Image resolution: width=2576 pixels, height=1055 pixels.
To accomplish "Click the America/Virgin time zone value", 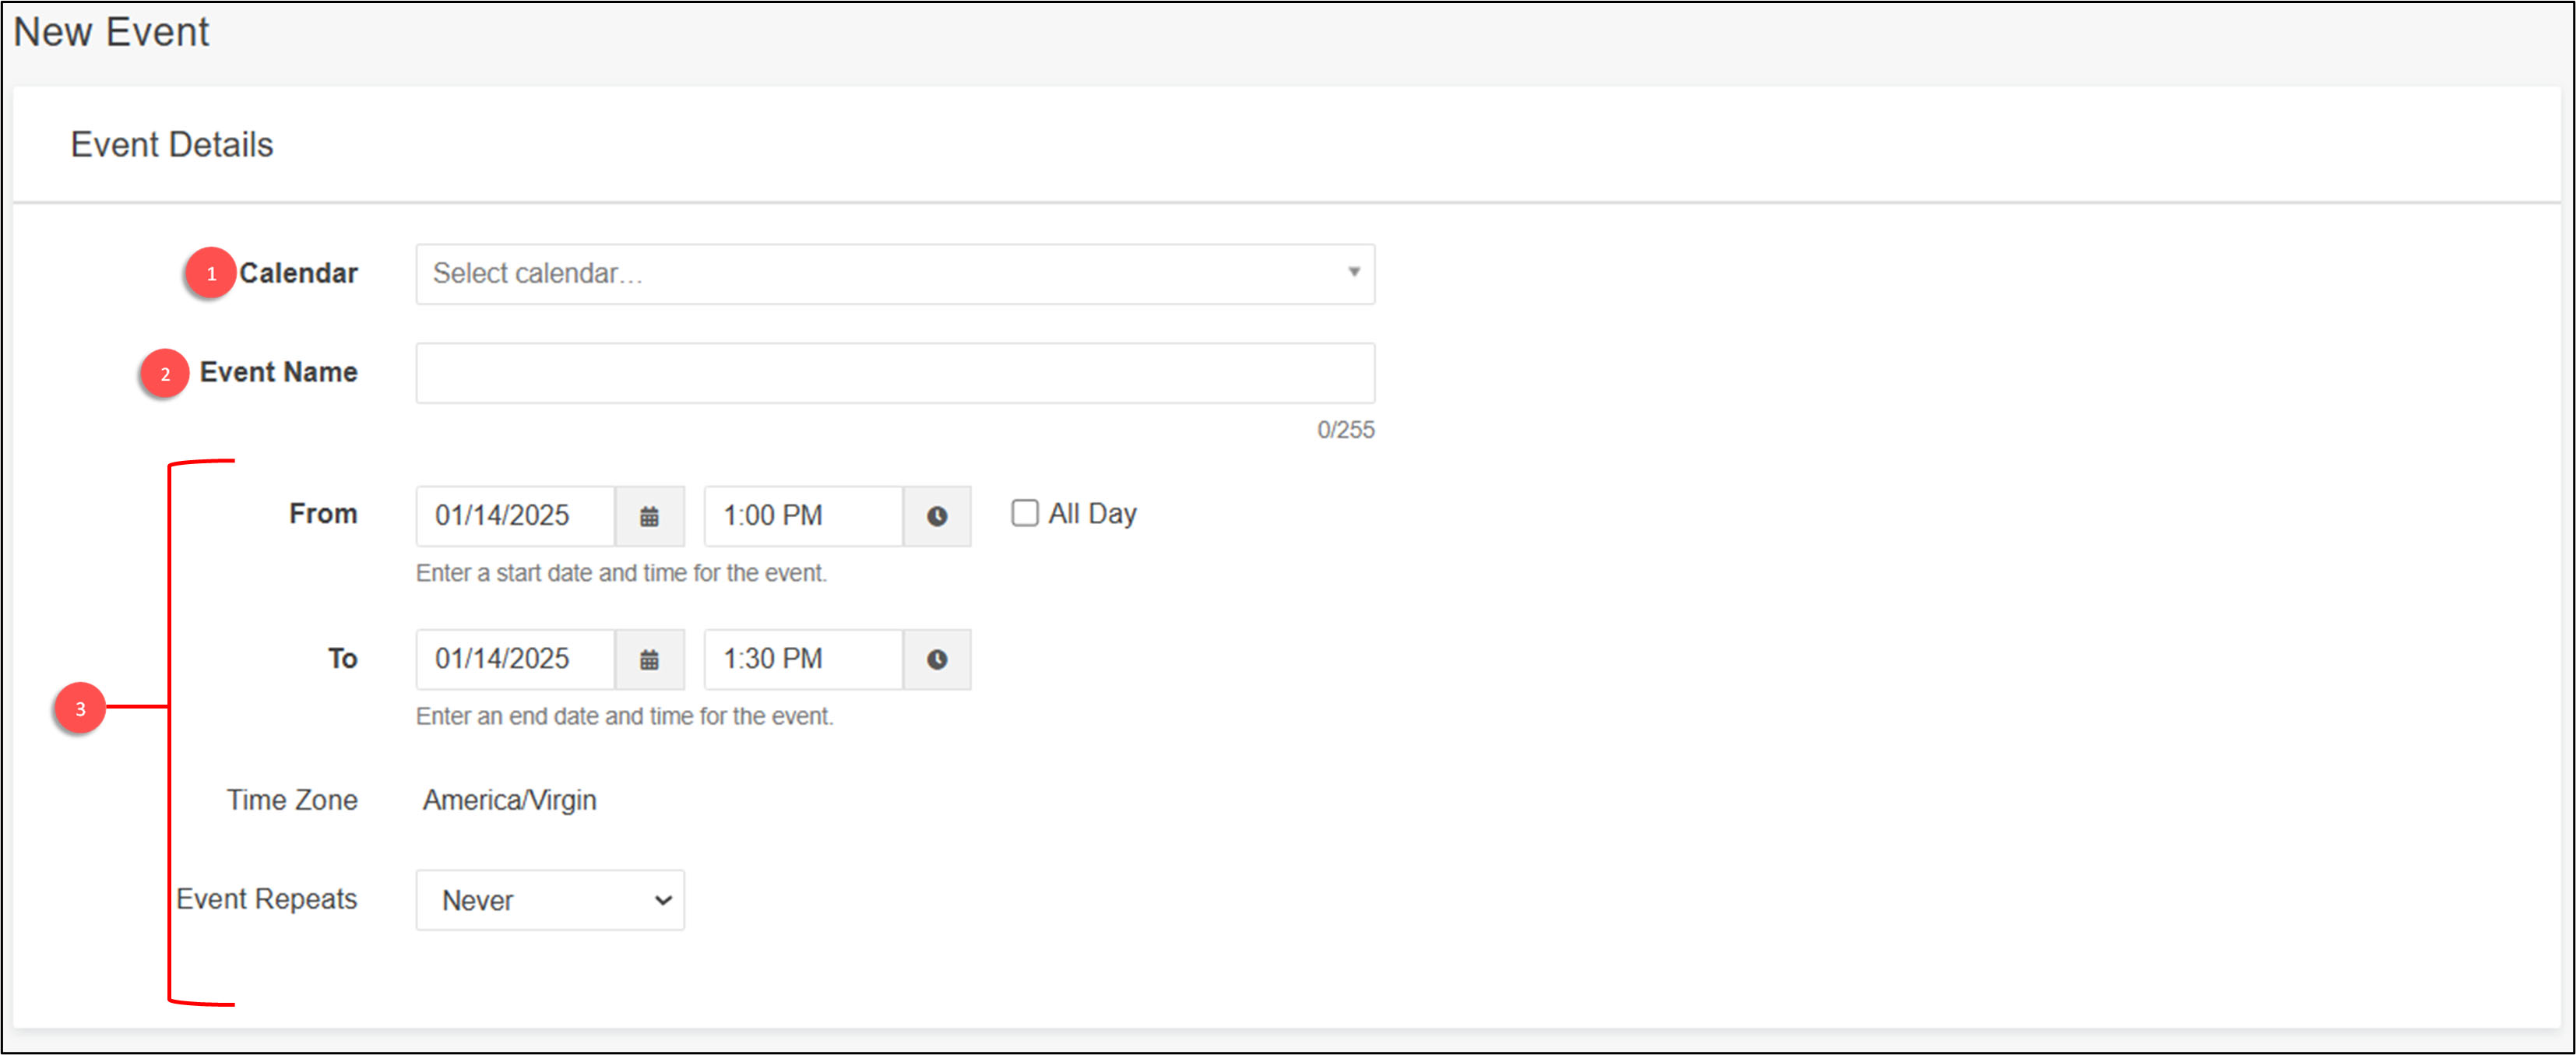I will [x=509, y=800].
